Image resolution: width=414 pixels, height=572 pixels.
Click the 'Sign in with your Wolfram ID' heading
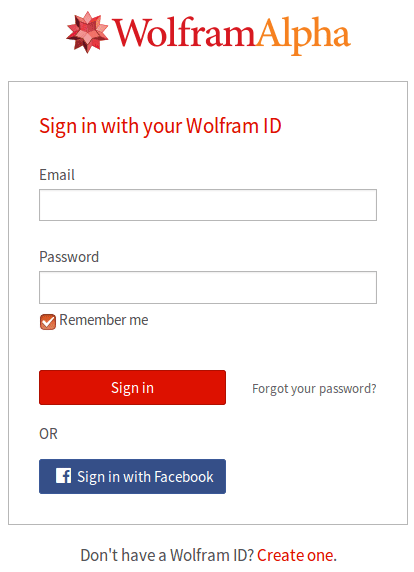tap(160, 126)
